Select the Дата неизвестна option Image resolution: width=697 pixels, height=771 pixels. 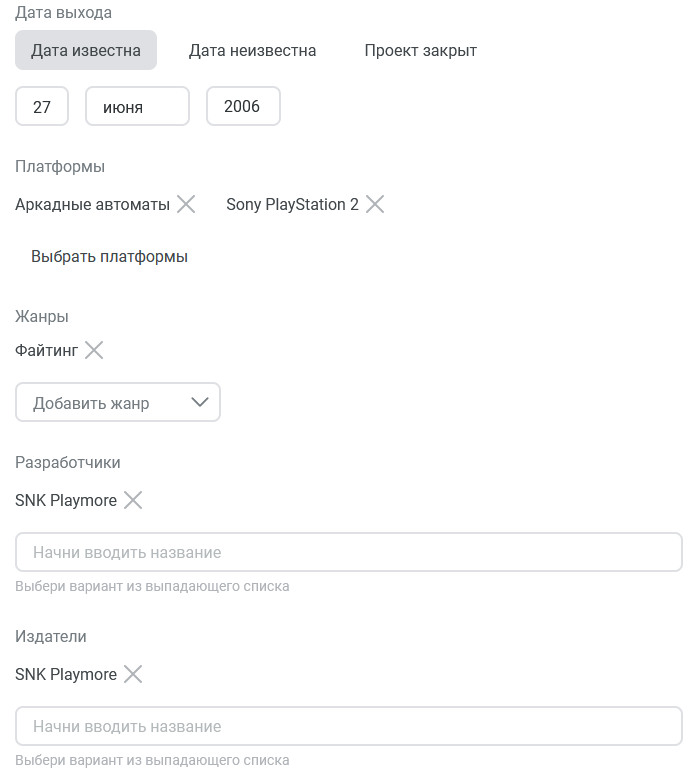[x=252, y=50]
